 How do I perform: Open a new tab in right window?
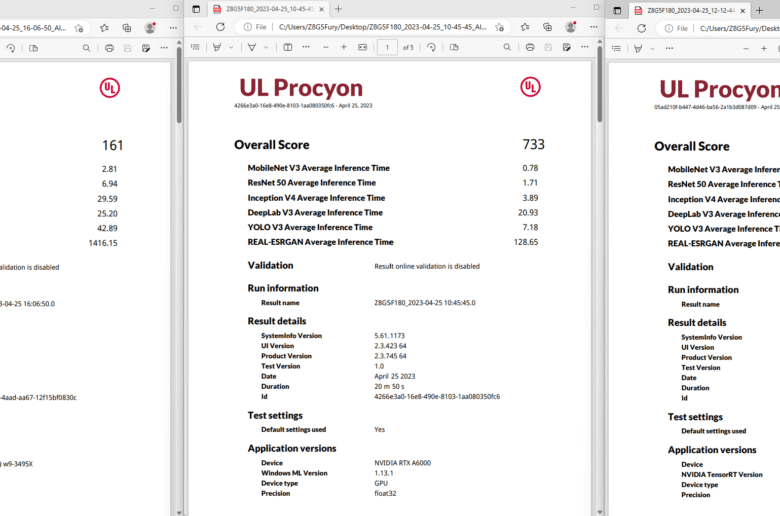tap(759, 10)
